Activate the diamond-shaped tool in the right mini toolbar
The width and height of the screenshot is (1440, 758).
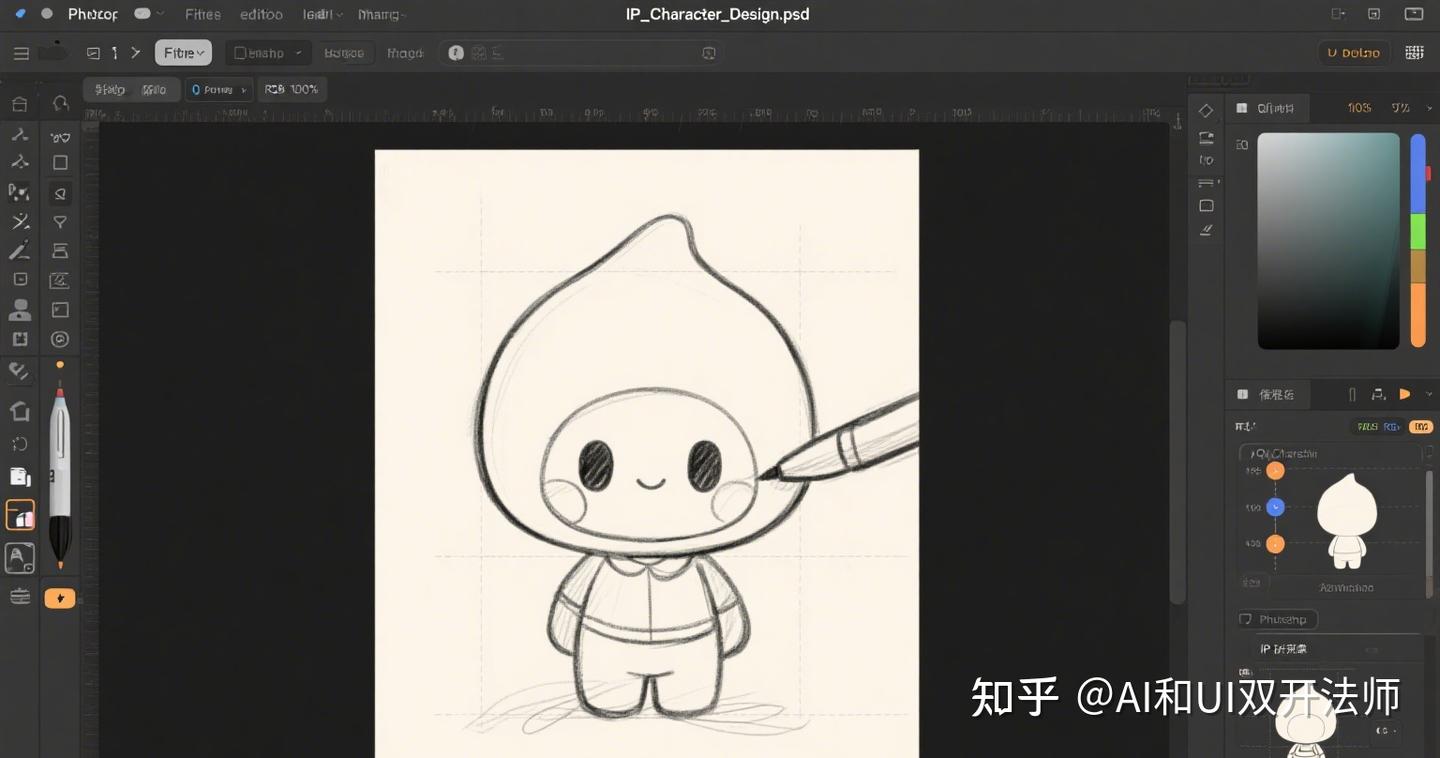coord(1206,110)
